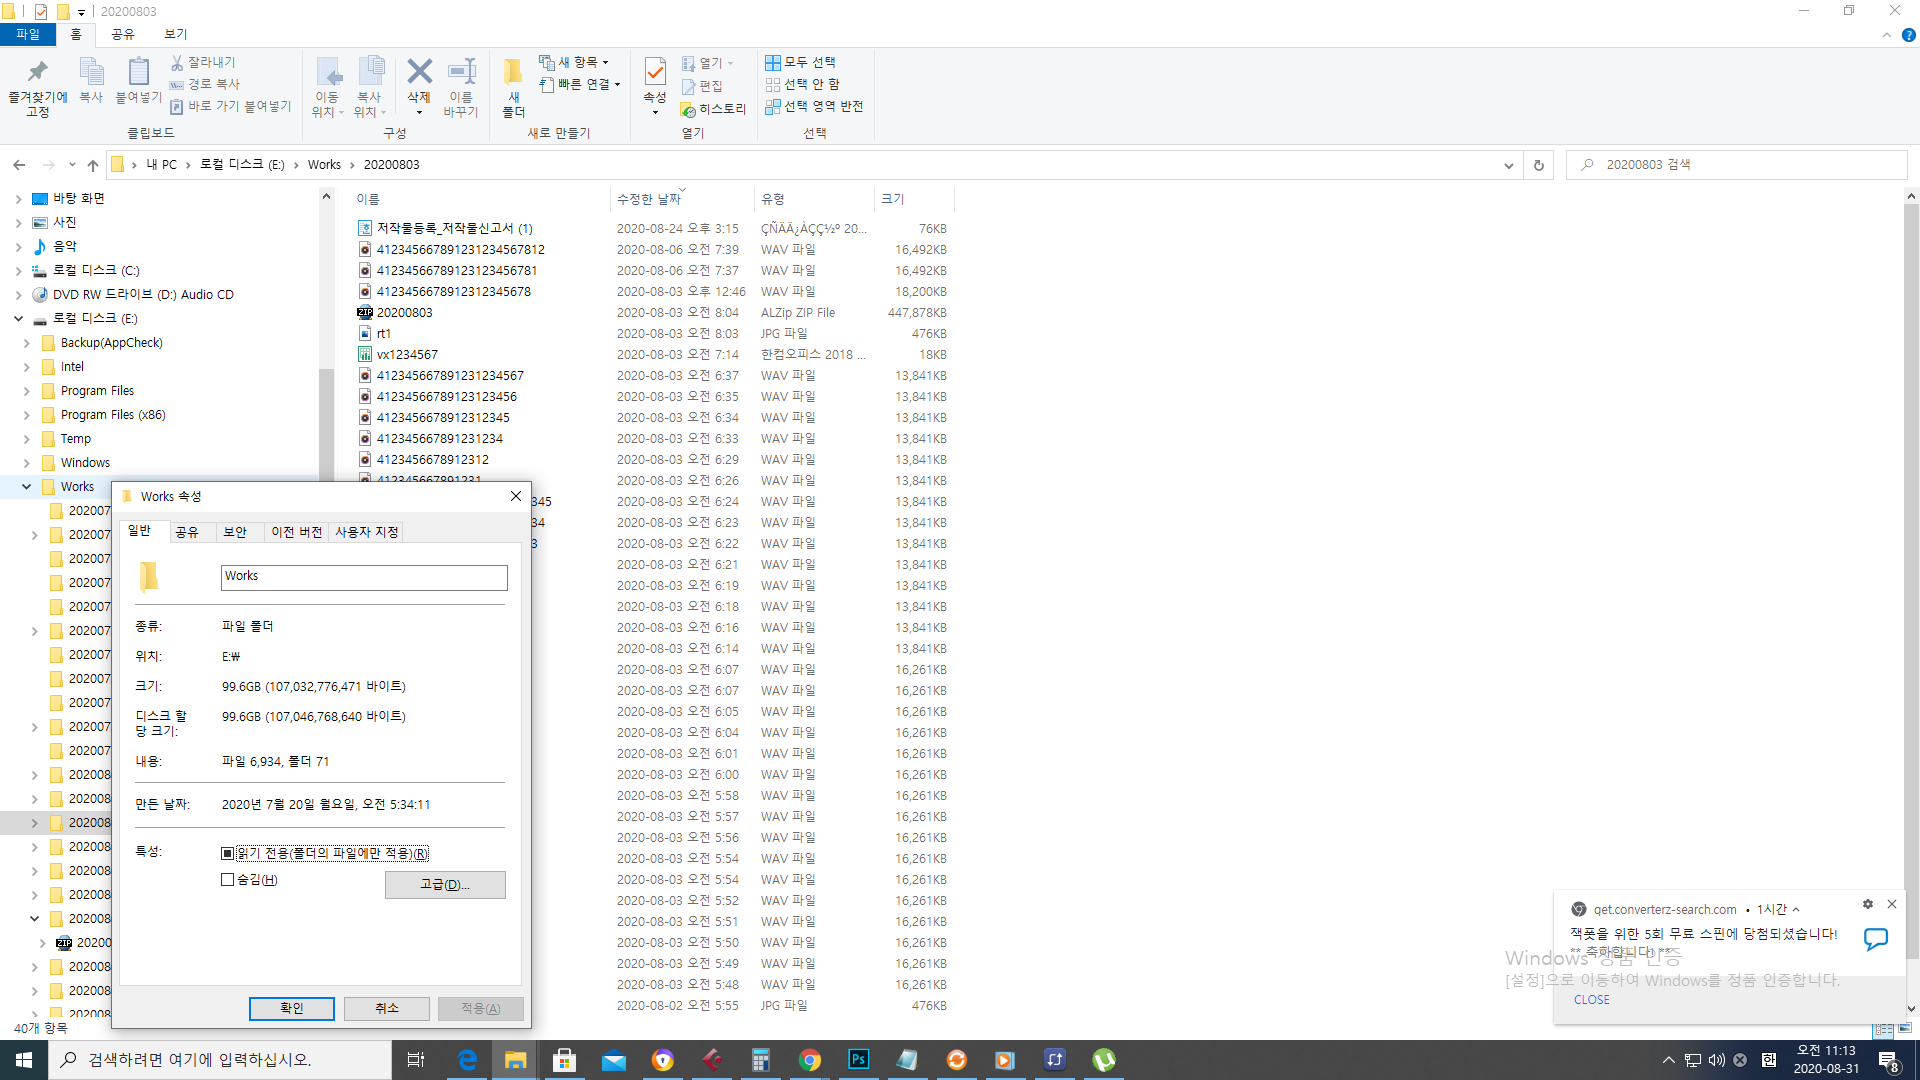Click the Properties (속성) ribbon icon
This screenshot has height=1080, width=1920.
(x=655, y=73)
